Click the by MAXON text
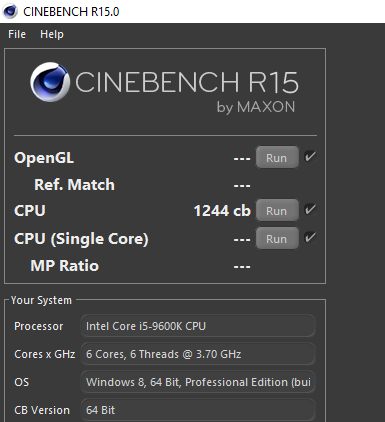385x422 pixels. [x=256, y=107]
